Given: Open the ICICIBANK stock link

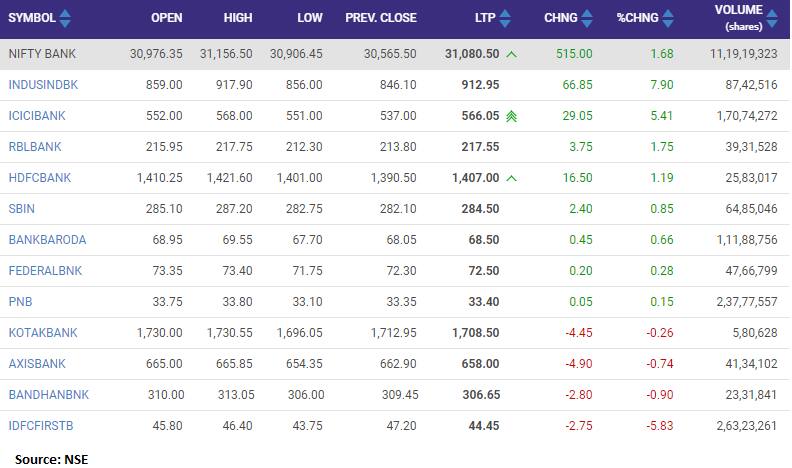Looking at the screenshot, I should tap(37, 116).
